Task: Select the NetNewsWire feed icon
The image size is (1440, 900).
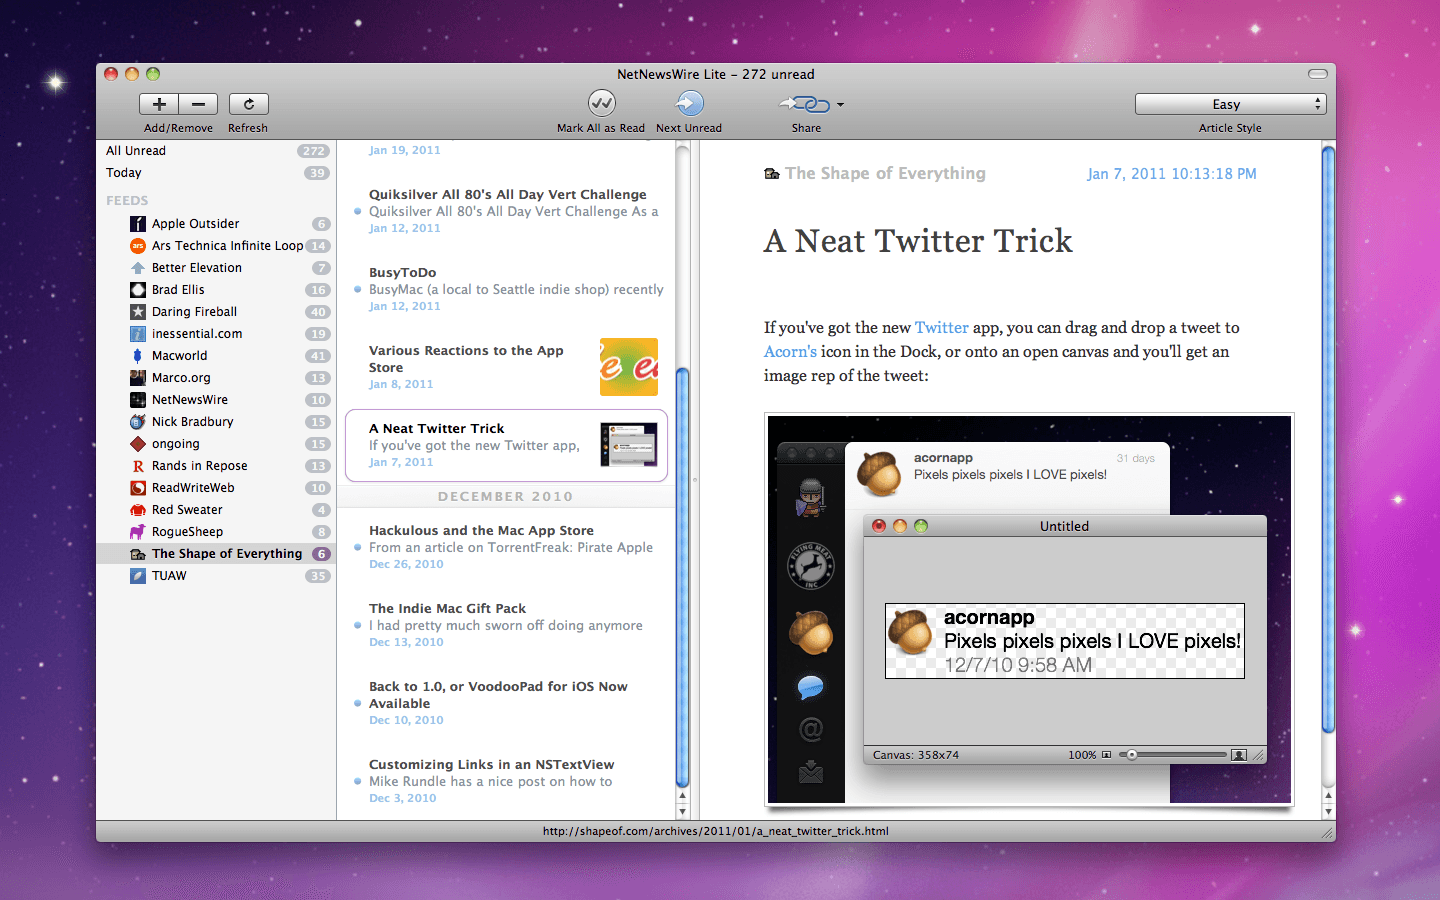Action: [138, 400]
